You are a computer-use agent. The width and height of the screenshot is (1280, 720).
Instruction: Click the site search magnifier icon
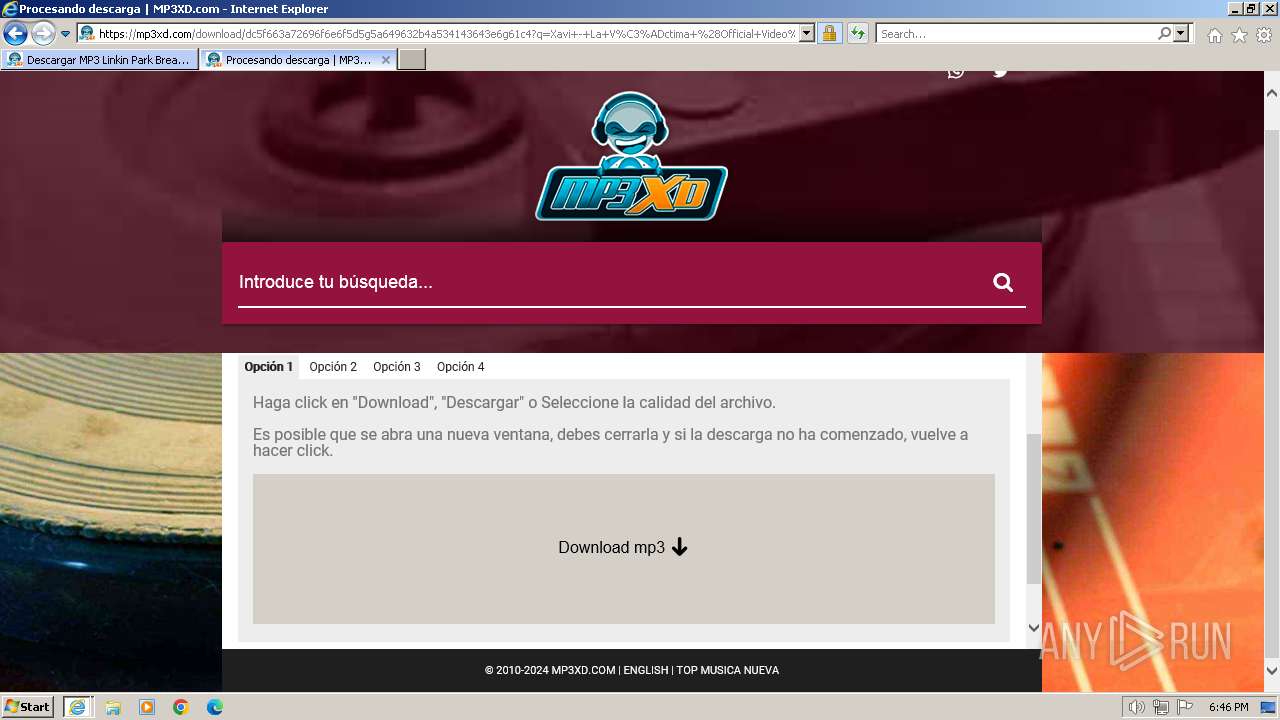click(1003, 282)
